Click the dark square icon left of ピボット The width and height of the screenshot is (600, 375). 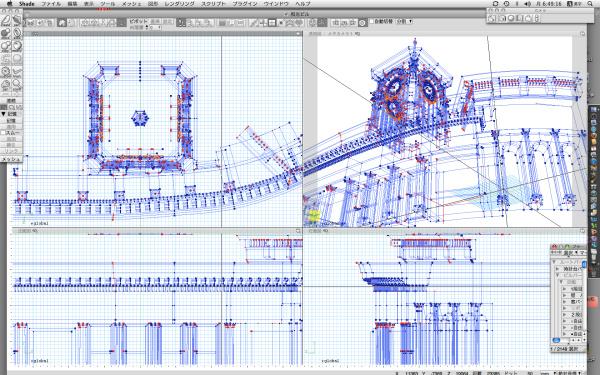(121, 23)
